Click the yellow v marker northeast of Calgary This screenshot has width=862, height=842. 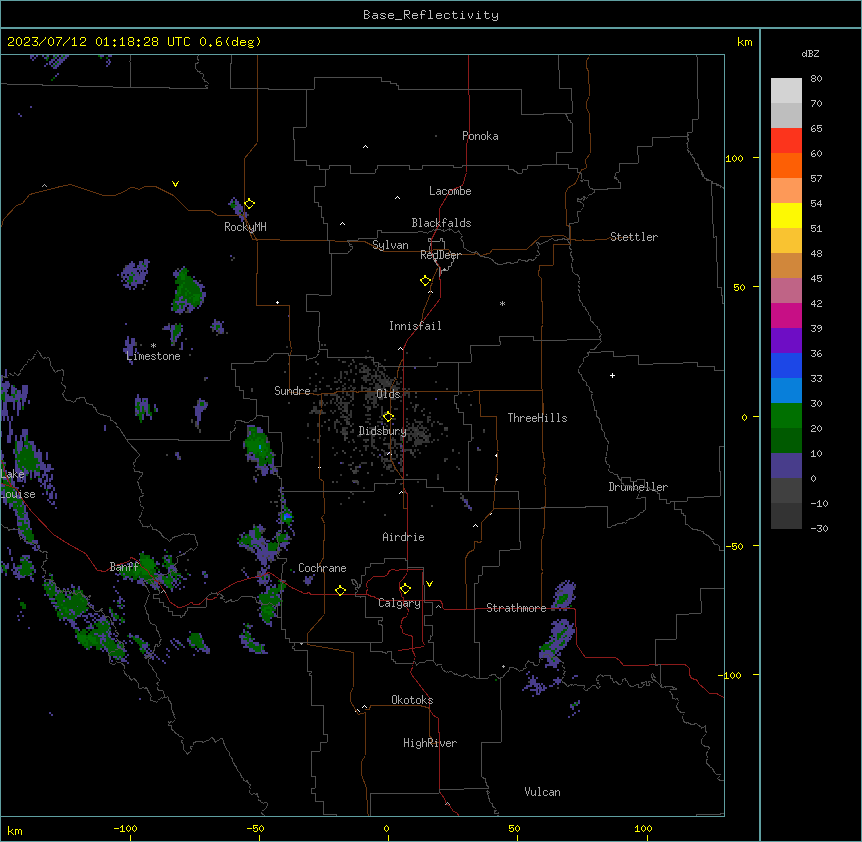[x=429, y=584]
